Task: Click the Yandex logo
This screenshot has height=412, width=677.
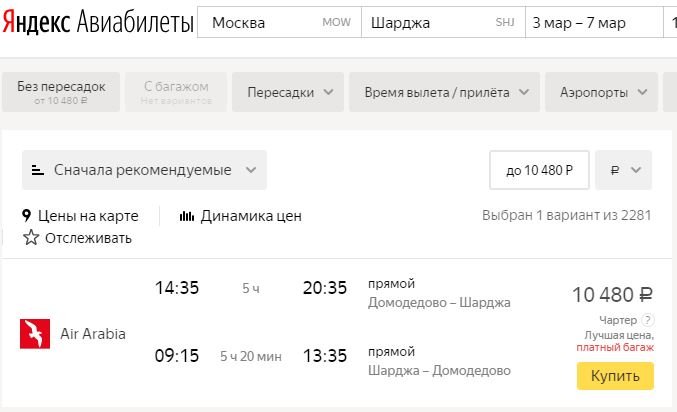Action: pos(37,23)
